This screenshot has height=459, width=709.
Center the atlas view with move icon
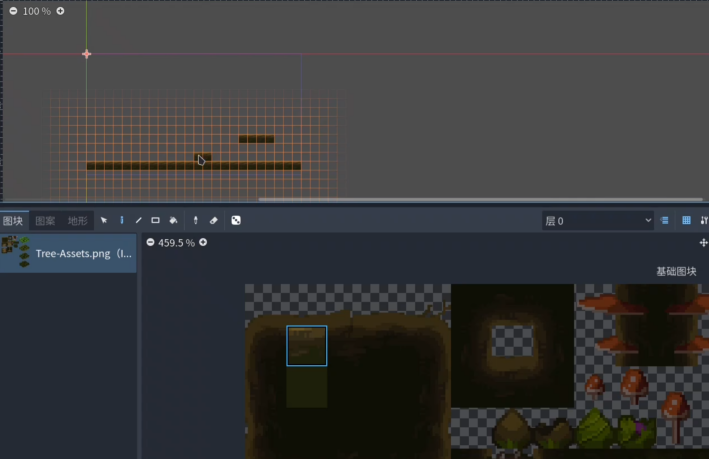coord(703,243)
